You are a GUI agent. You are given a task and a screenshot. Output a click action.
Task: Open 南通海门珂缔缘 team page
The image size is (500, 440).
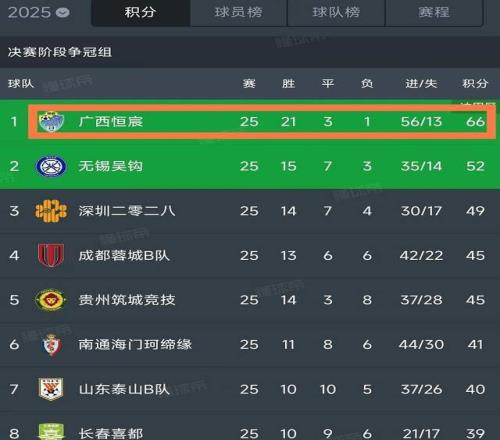point(135,344)
